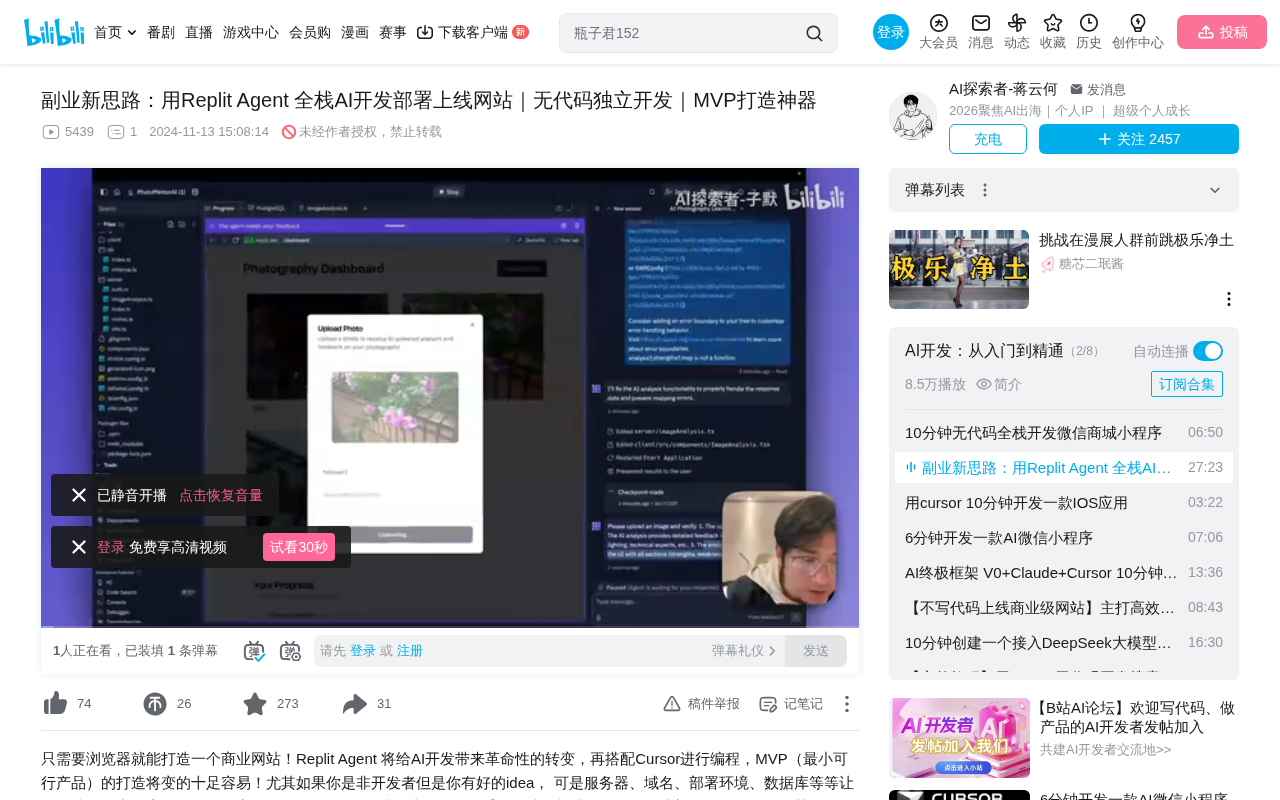Image resolution: width=1280 pixels, height=800 pixels.
Task: Open the 游戏中心 nav item
Action: pyautogui.click(x=251, y=32)
